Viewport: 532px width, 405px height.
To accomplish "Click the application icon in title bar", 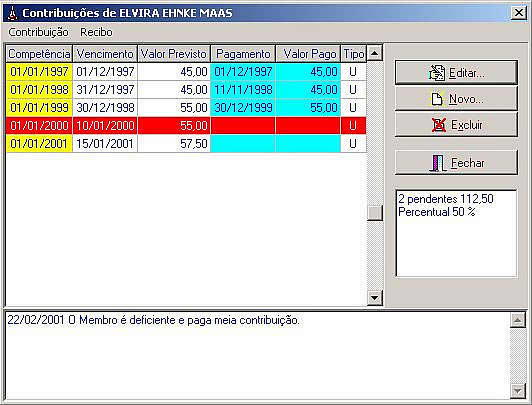I will [12, 13].
